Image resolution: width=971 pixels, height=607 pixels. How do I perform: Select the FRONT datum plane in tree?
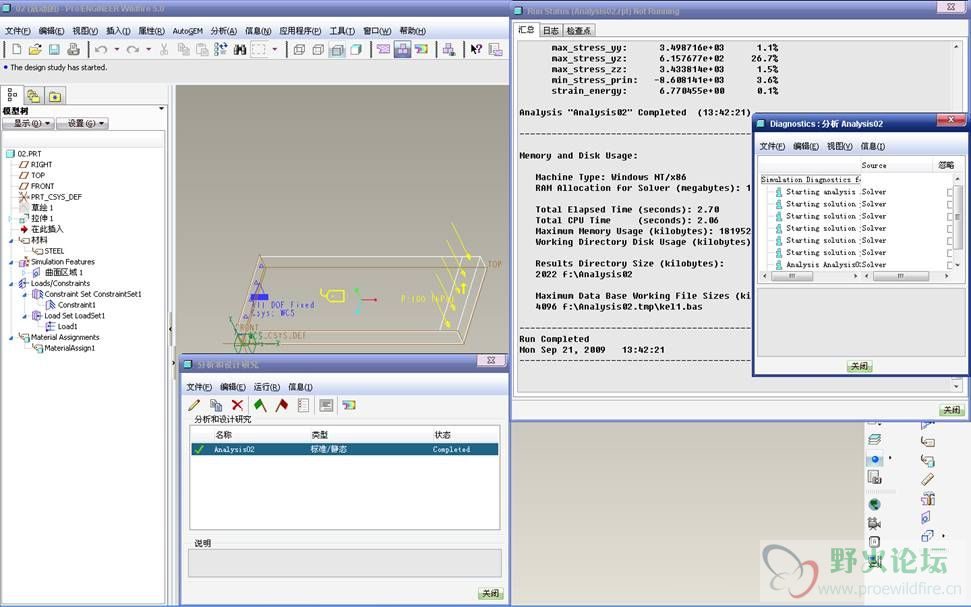point(37,186)
